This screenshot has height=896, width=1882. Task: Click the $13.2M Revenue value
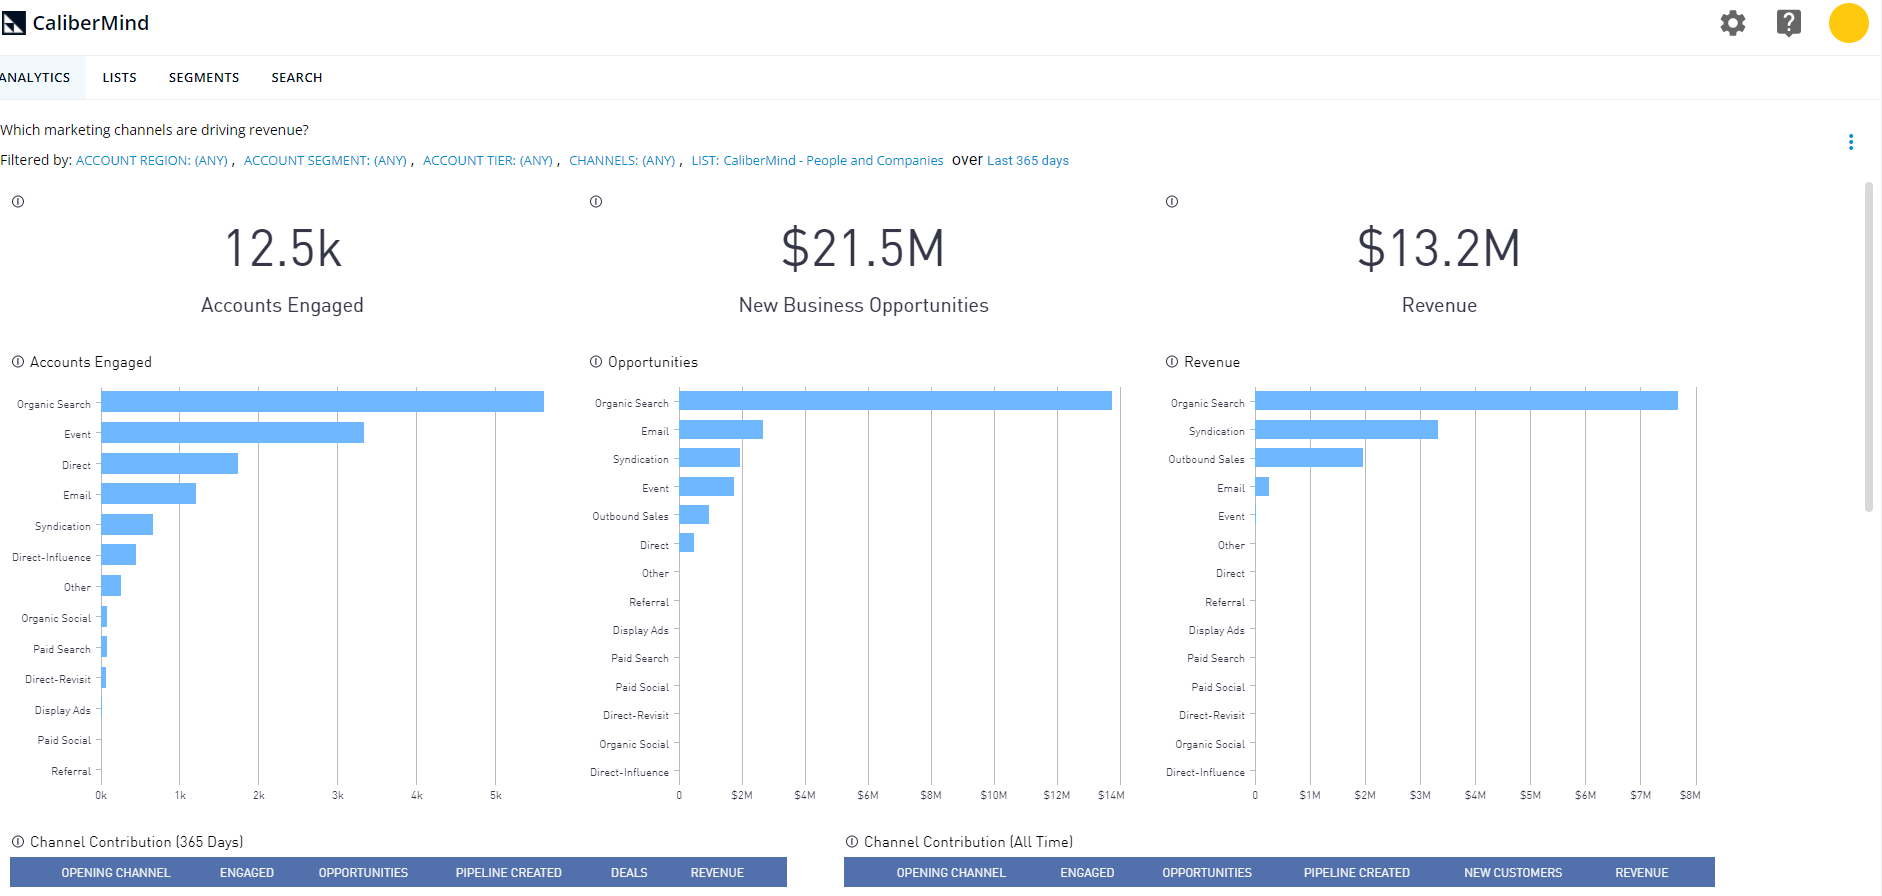click(x=1439, y=248)
